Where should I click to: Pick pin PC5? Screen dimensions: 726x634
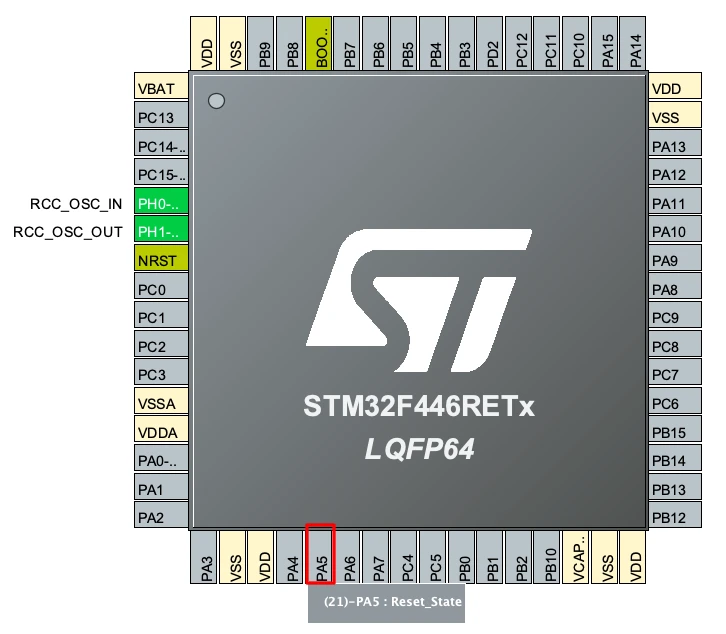click(433, 557)
